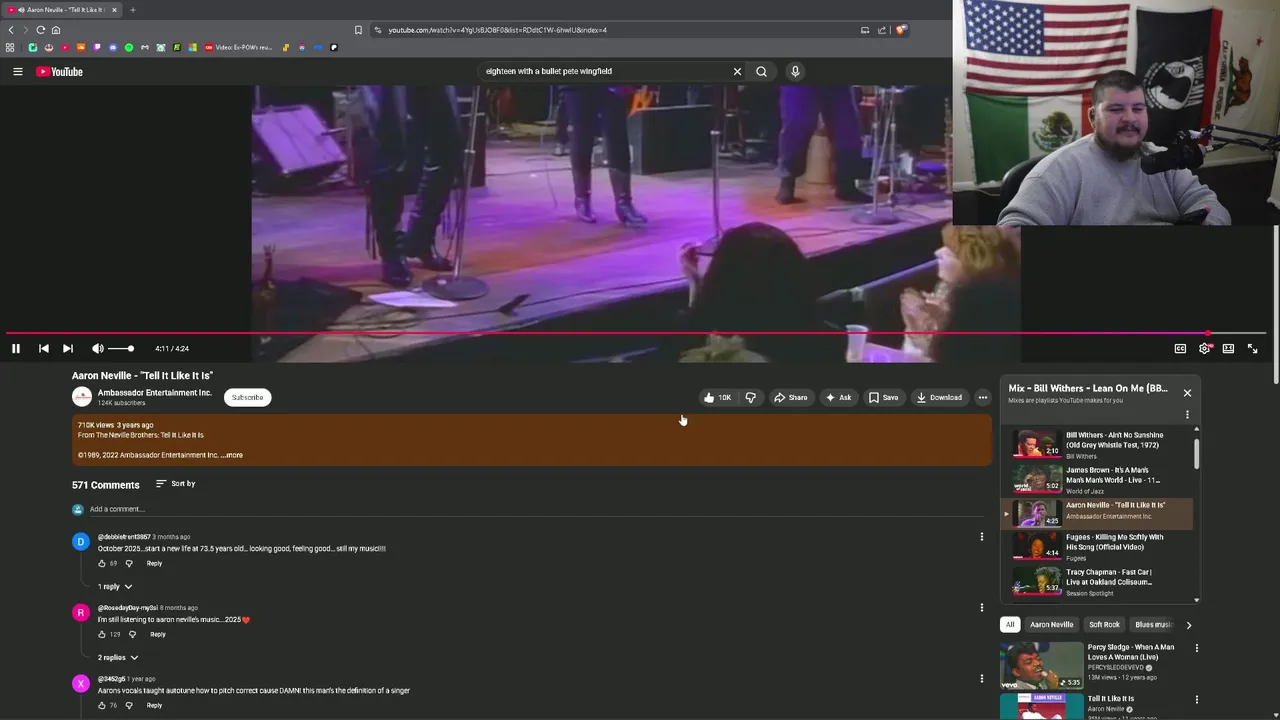1280x720 pixels.
Task: Open the player settings gear
Action: [x=1204, y=348]
